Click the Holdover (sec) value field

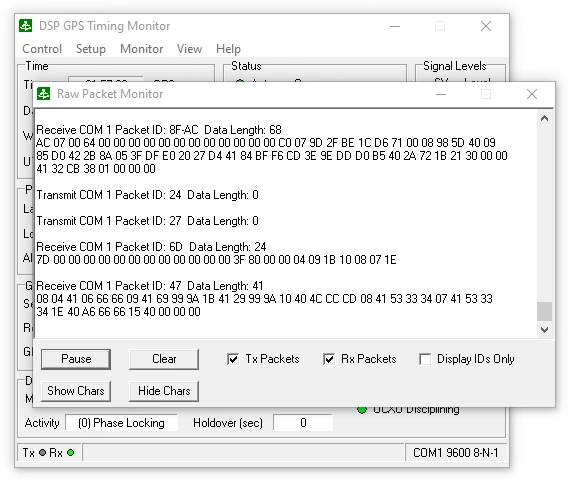coord(303,423)
